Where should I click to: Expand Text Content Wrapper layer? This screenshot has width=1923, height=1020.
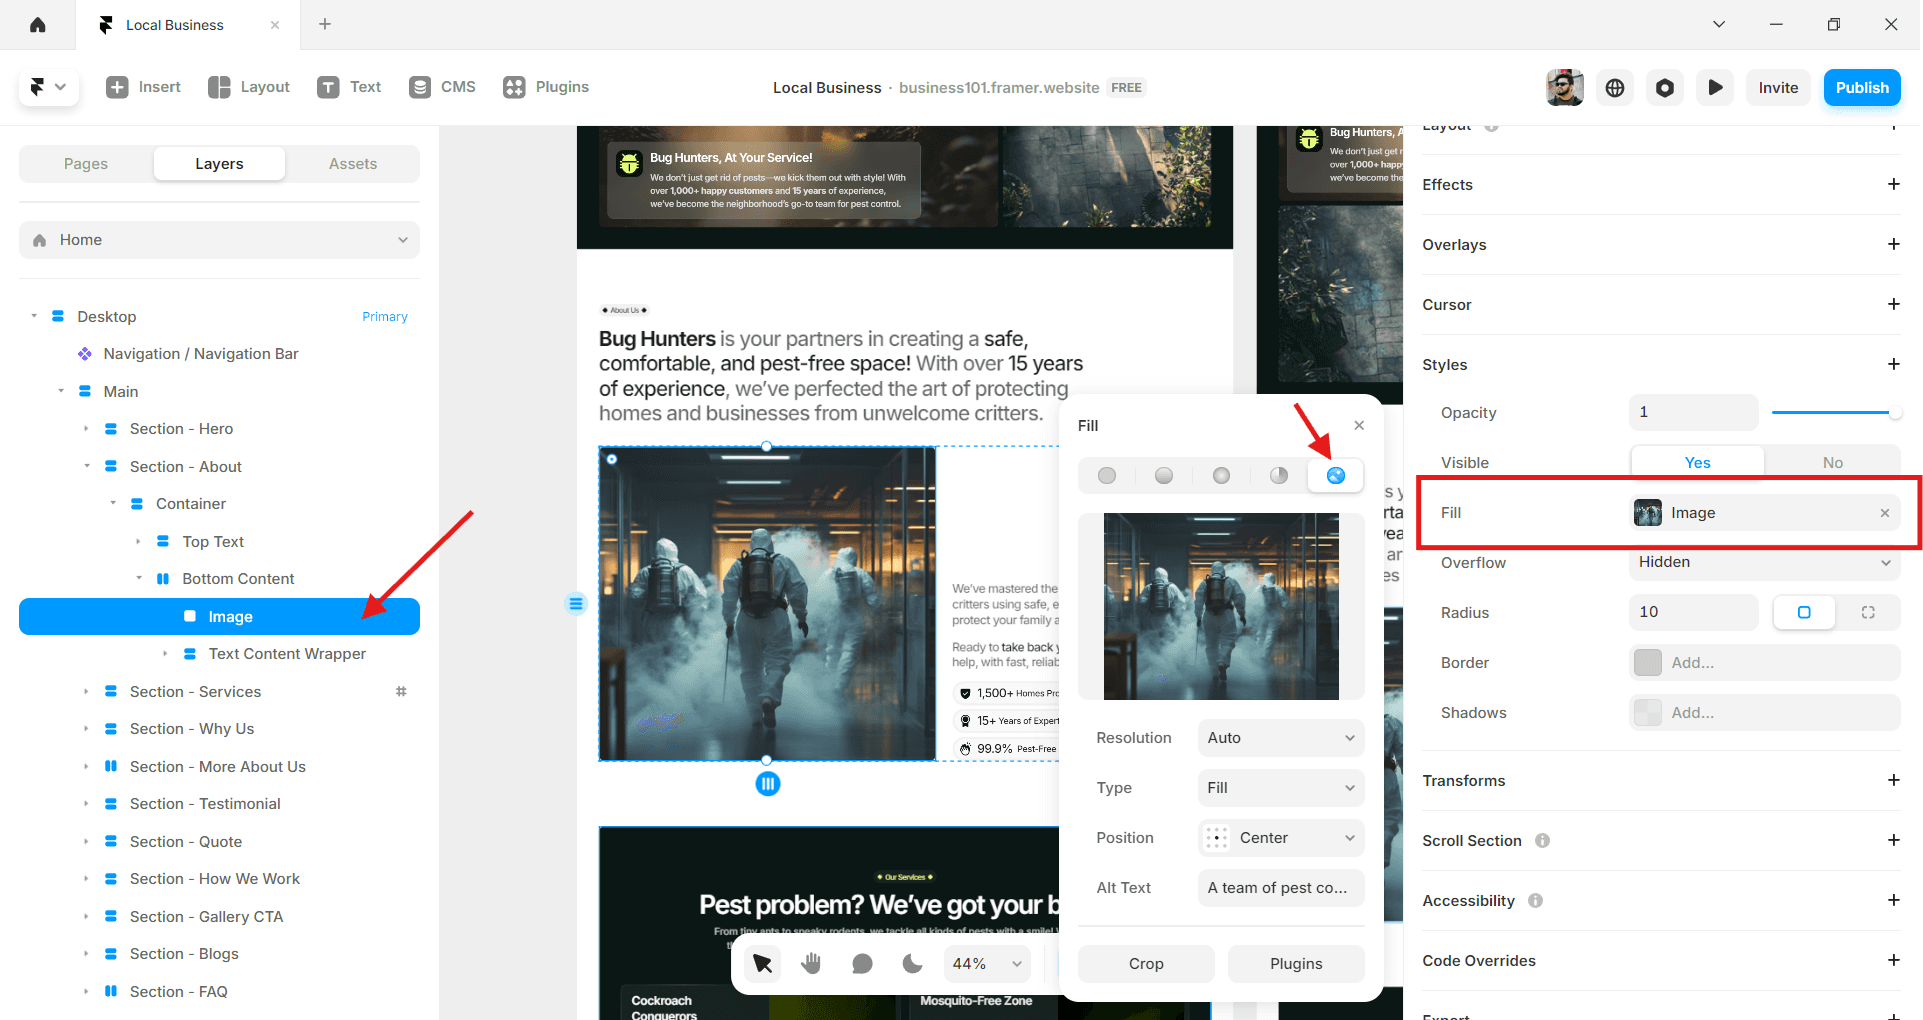pyautogui.click(x=165, y=654)
